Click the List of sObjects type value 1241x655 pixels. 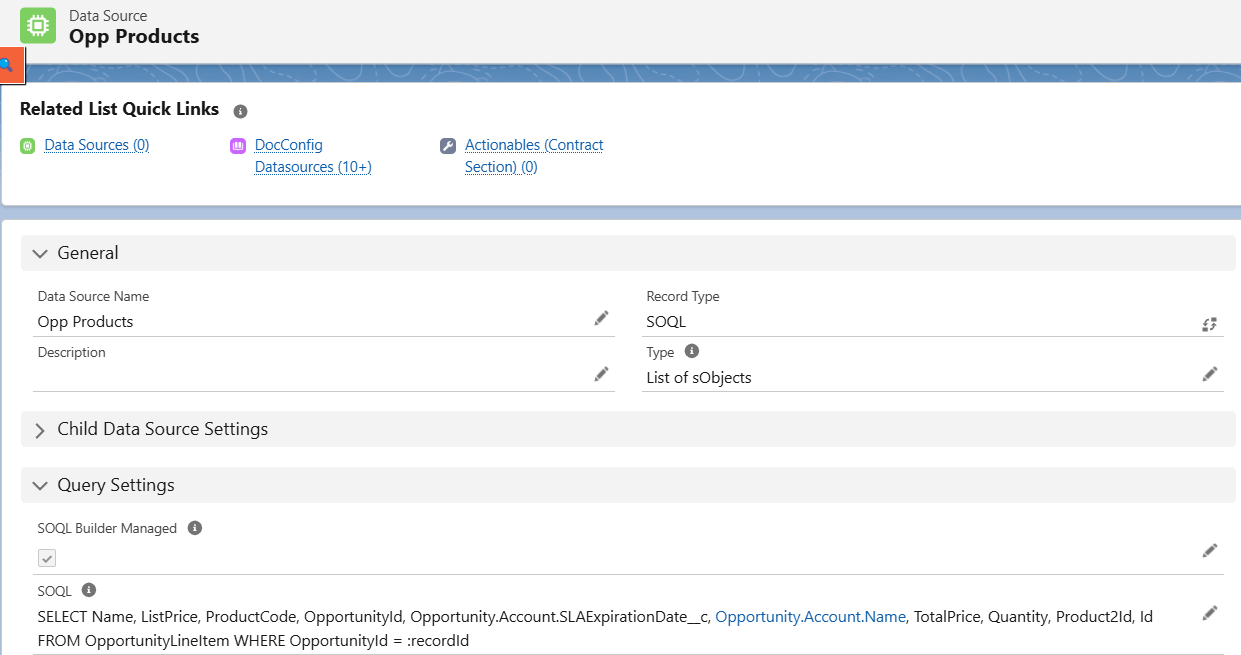(x=699, y=378)
